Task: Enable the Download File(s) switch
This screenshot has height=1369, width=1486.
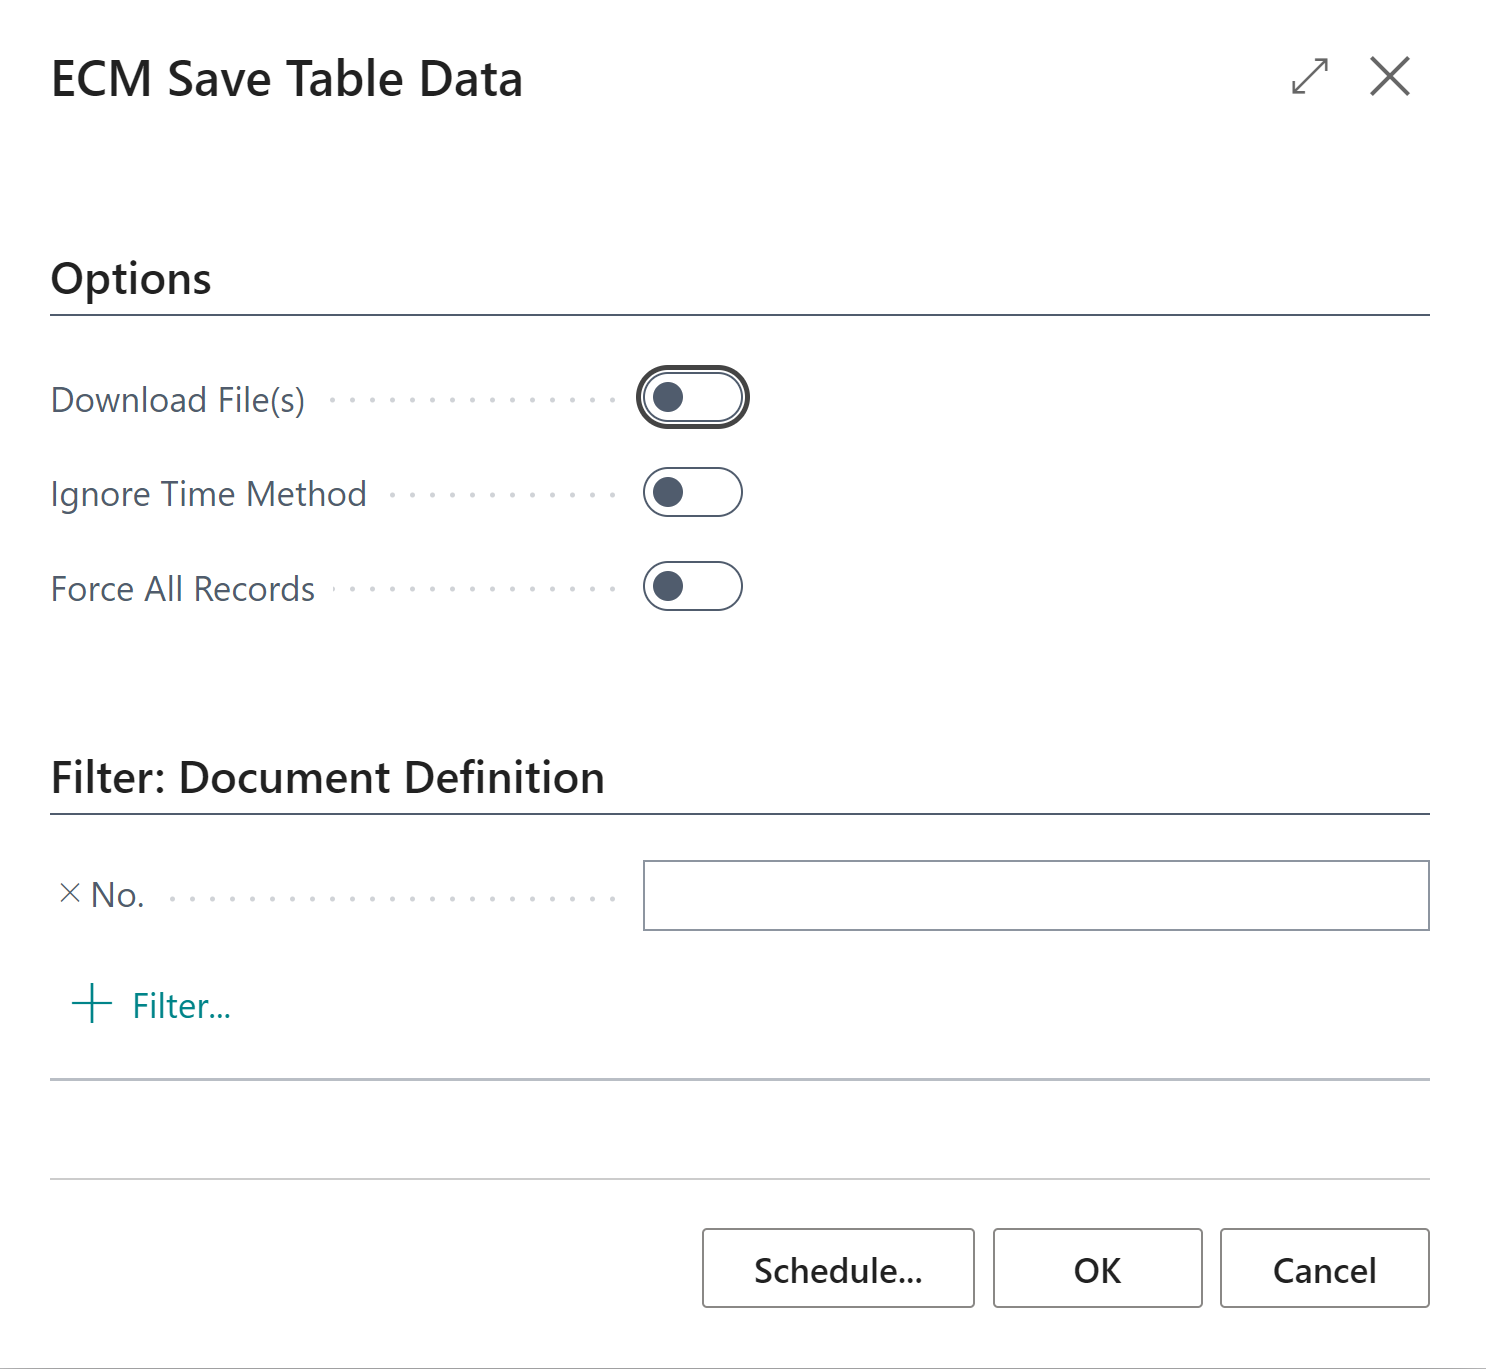Action: pyautogui.click(x=692, y=398)
